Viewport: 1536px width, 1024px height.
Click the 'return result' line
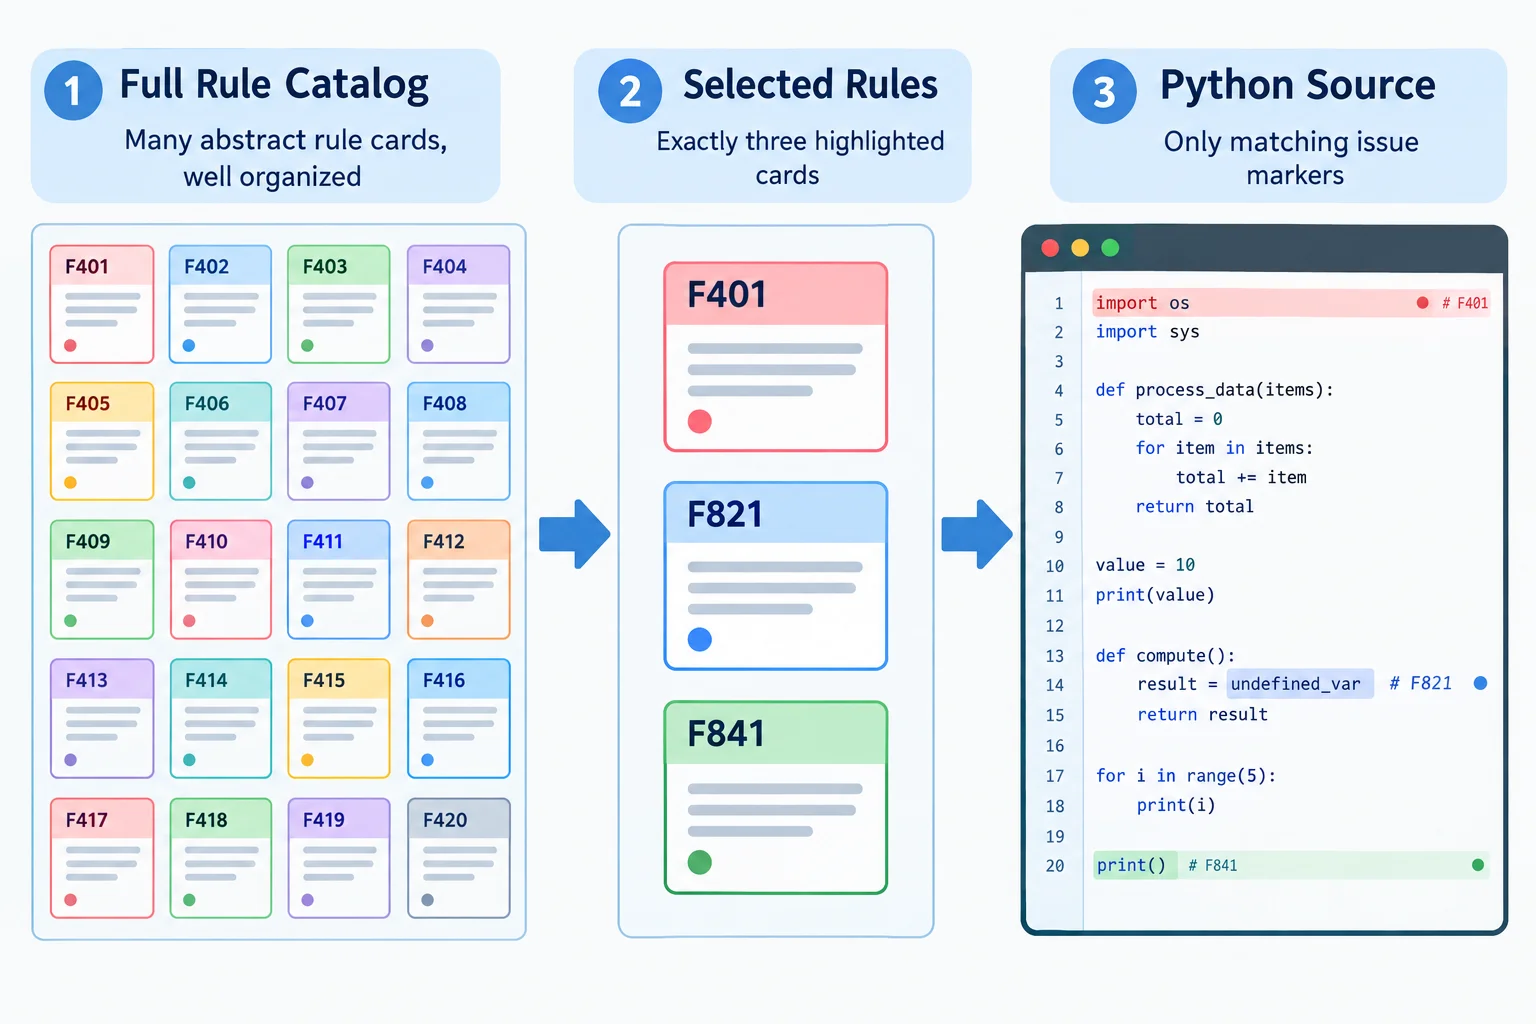click(1202, 715)
